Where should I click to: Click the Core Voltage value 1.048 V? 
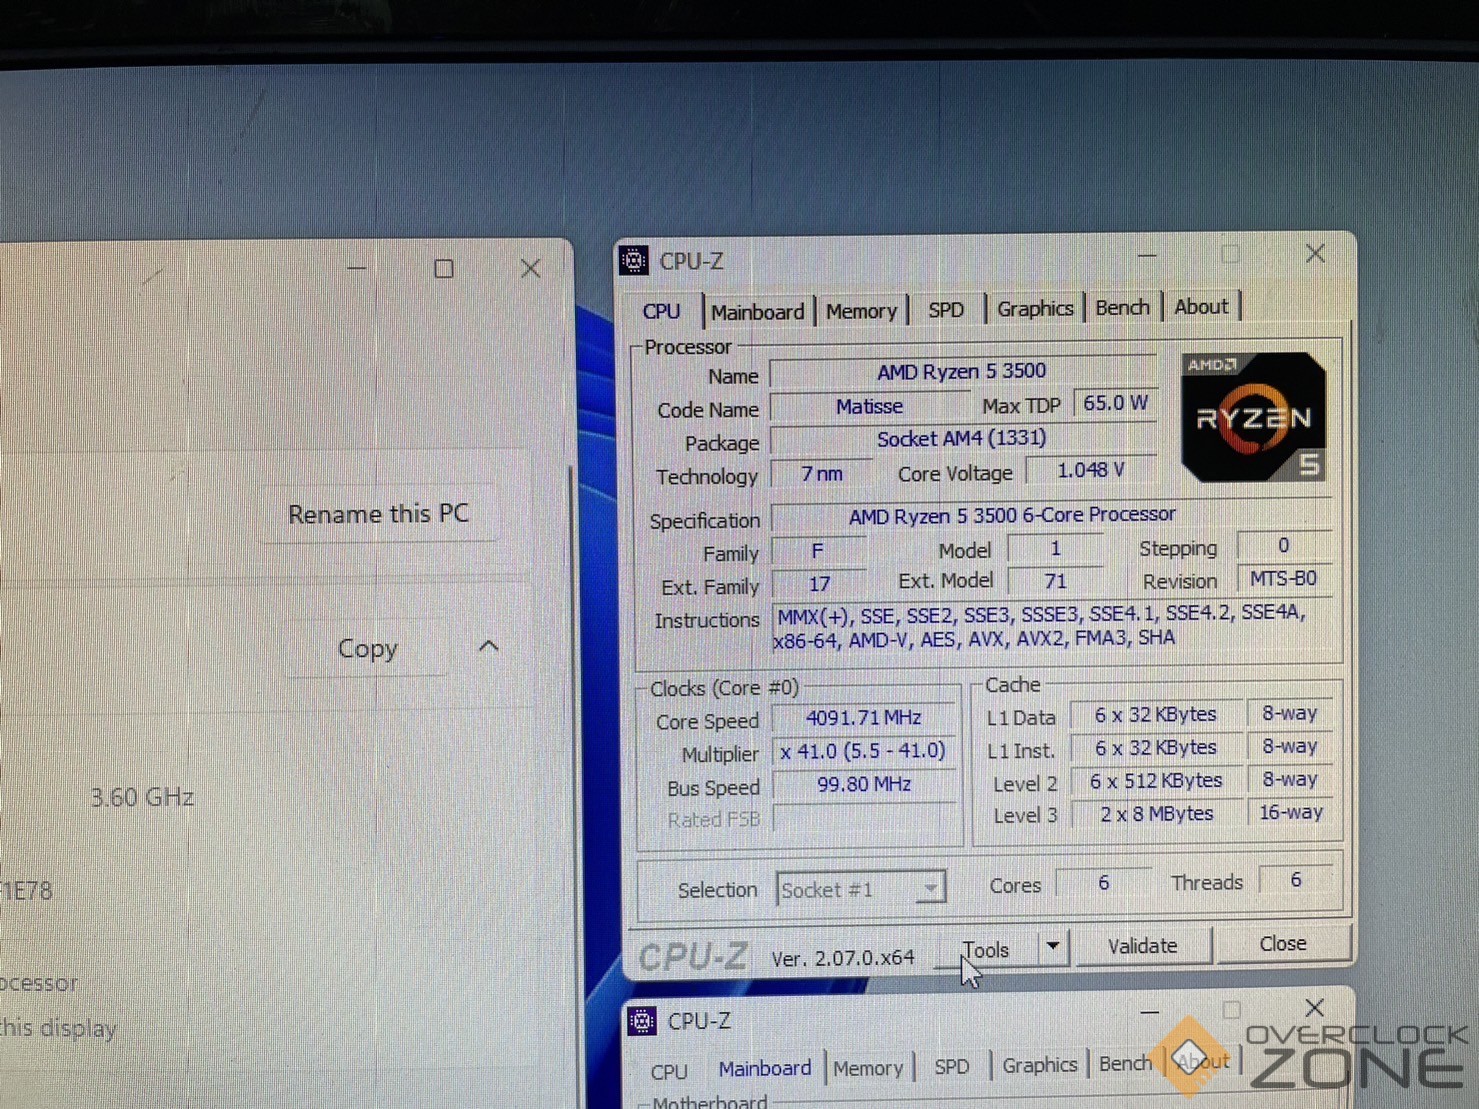click(1090, 470)
